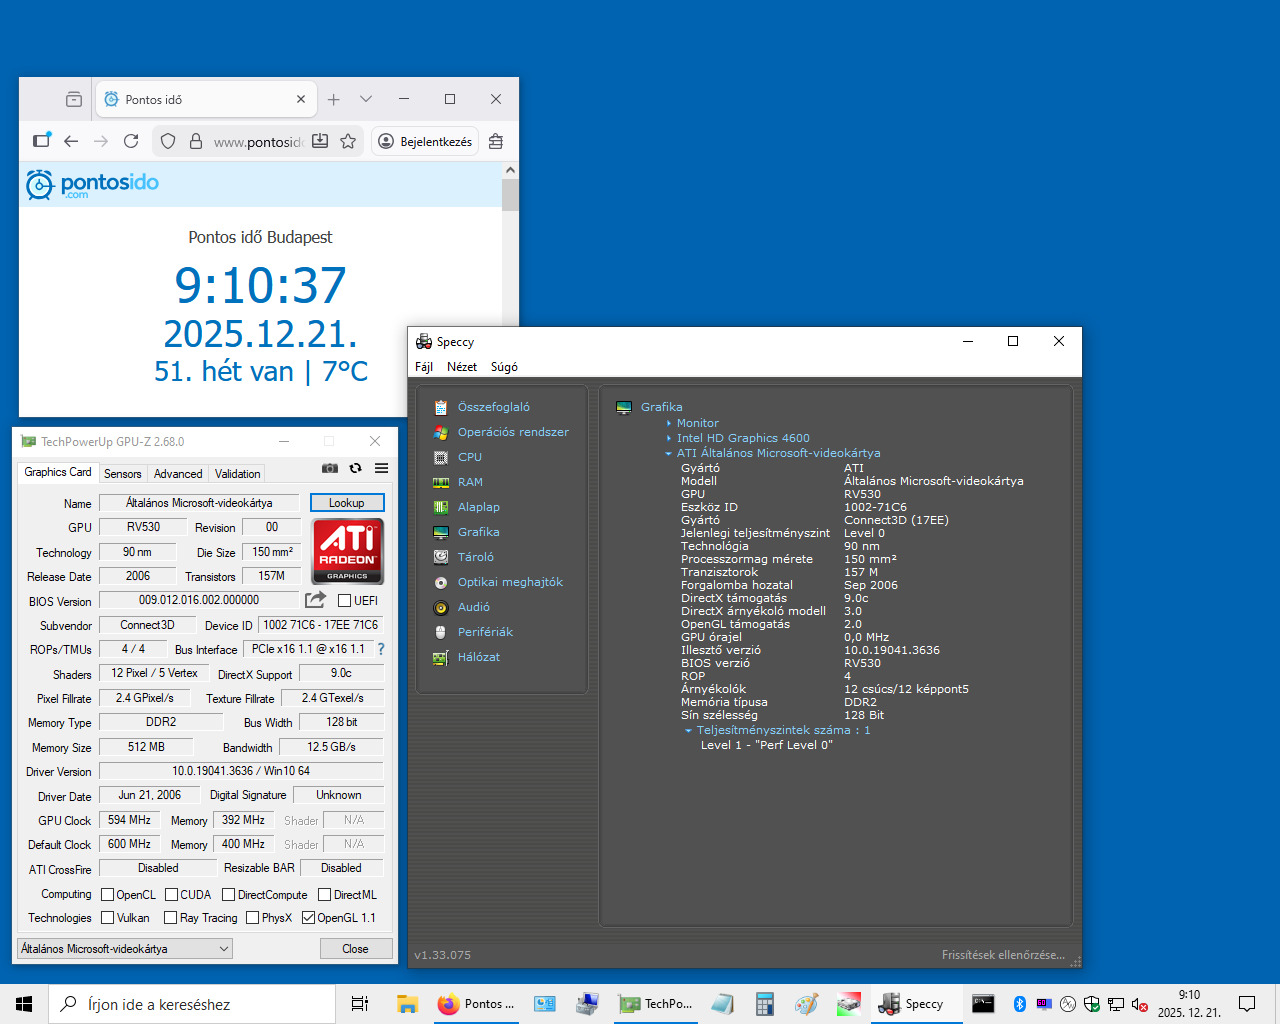Click the Bejelentkezés button in Firefox
Image resolution: width=1280 pixels, height=1024 pixels.
425,141
